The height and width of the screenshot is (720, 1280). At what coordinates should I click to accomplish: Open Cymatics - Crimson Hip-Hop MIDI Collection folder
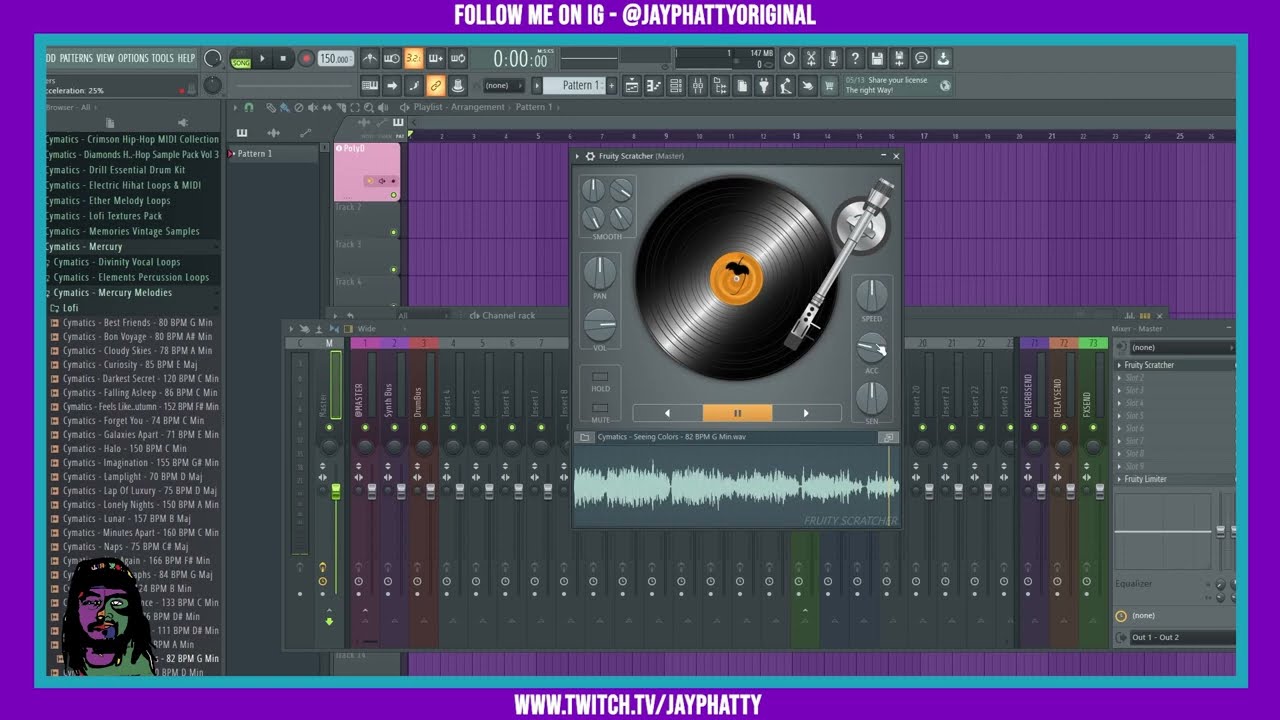[x=132, y=139]
